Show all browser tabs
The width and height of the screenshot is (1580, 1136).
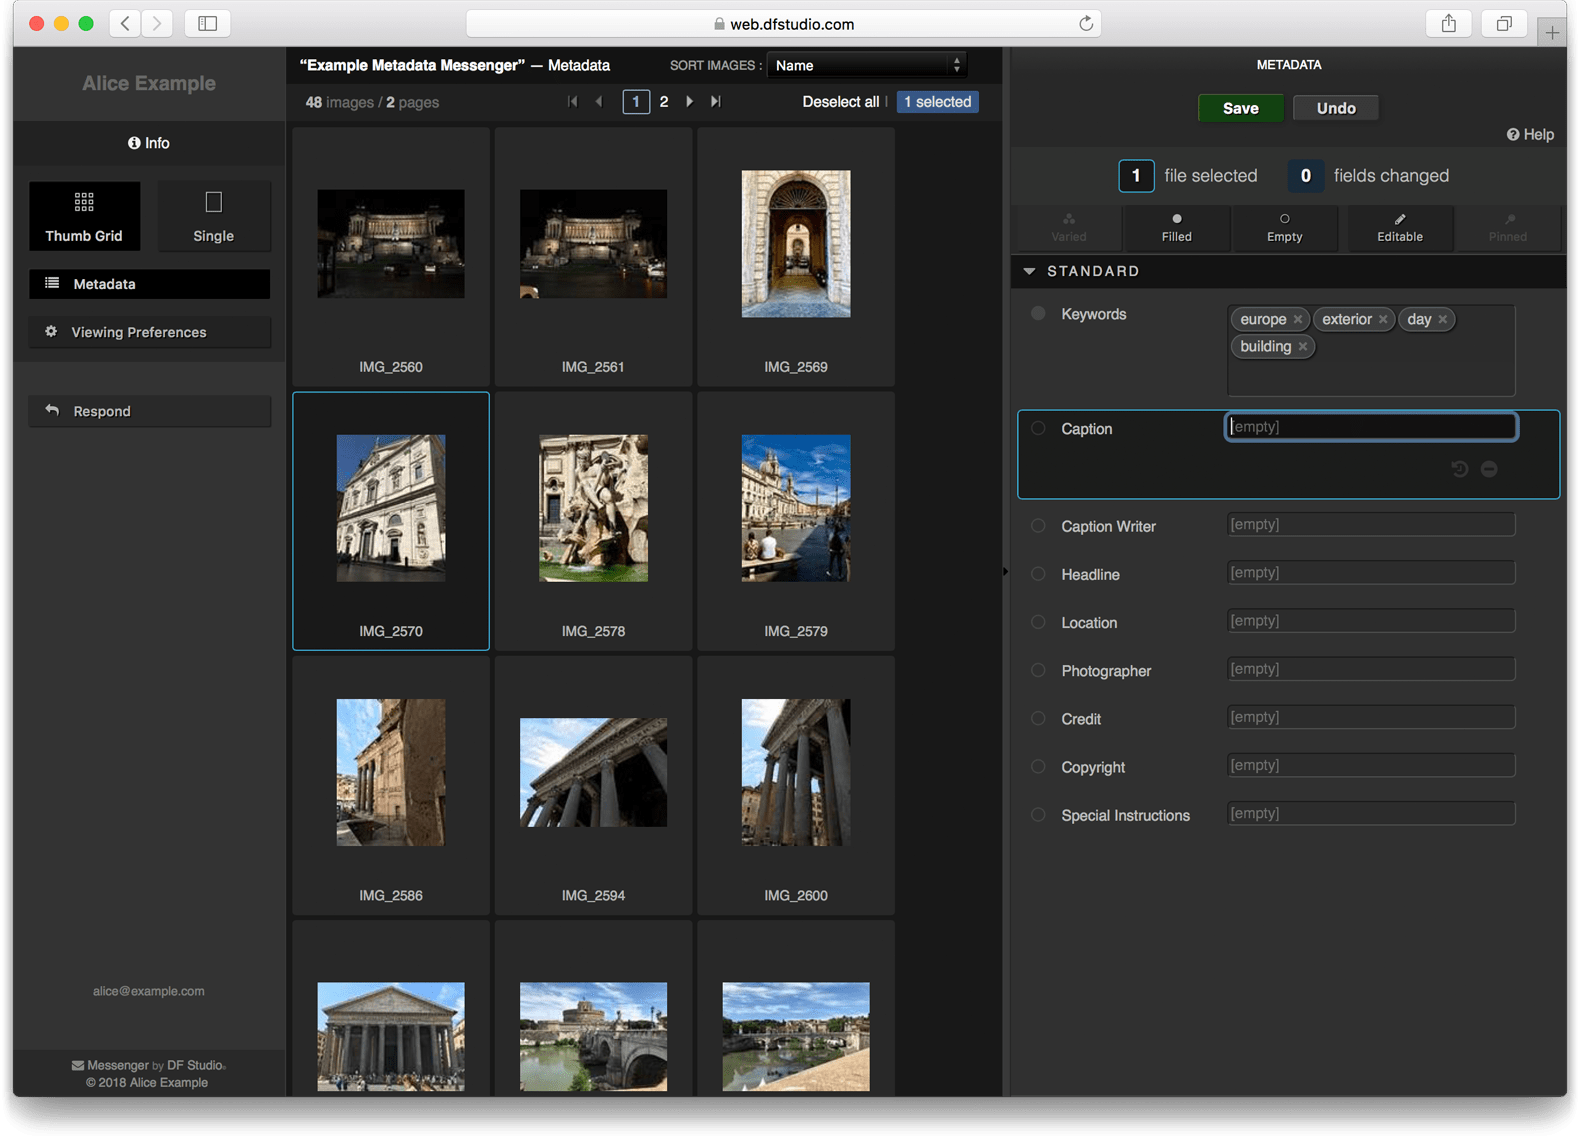pyautogui.click(x=1504, y=23)
